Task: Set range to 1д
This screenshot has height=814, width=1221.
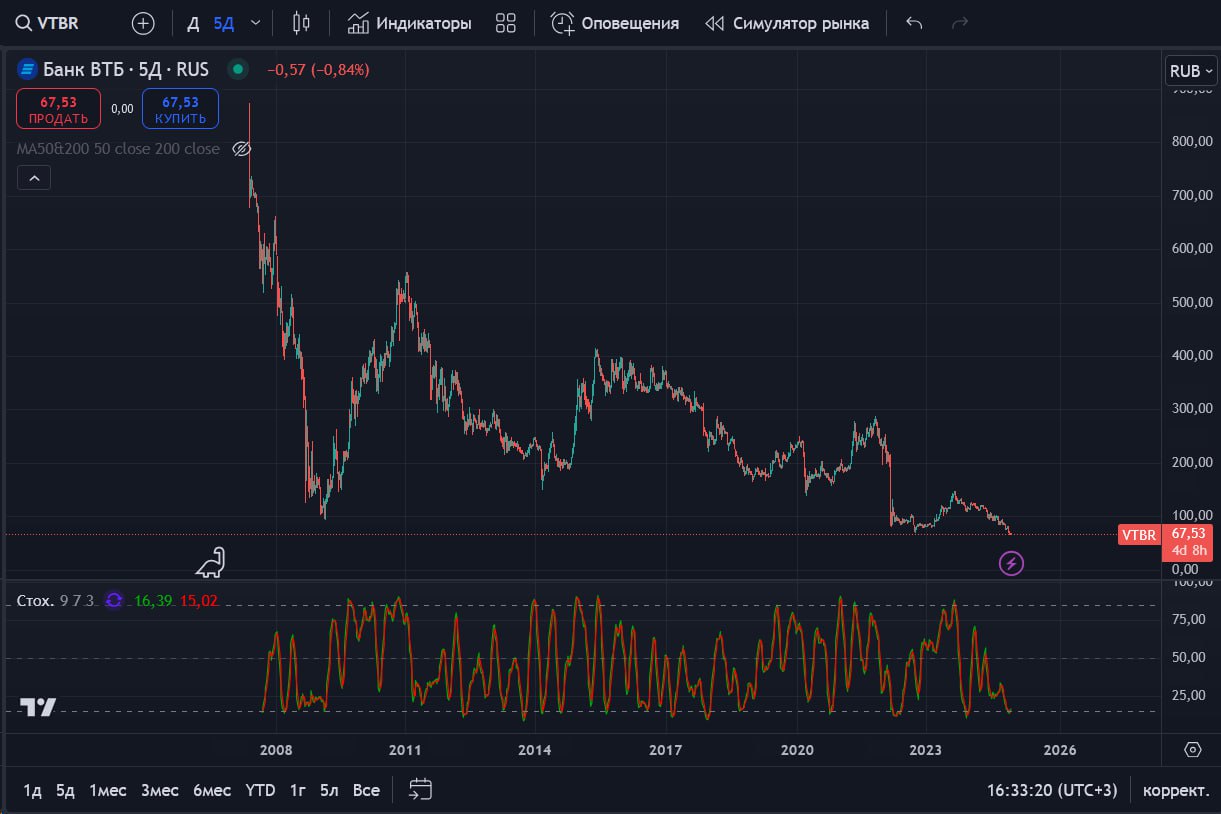Action: pyautogui.click(x=32, y=790)
